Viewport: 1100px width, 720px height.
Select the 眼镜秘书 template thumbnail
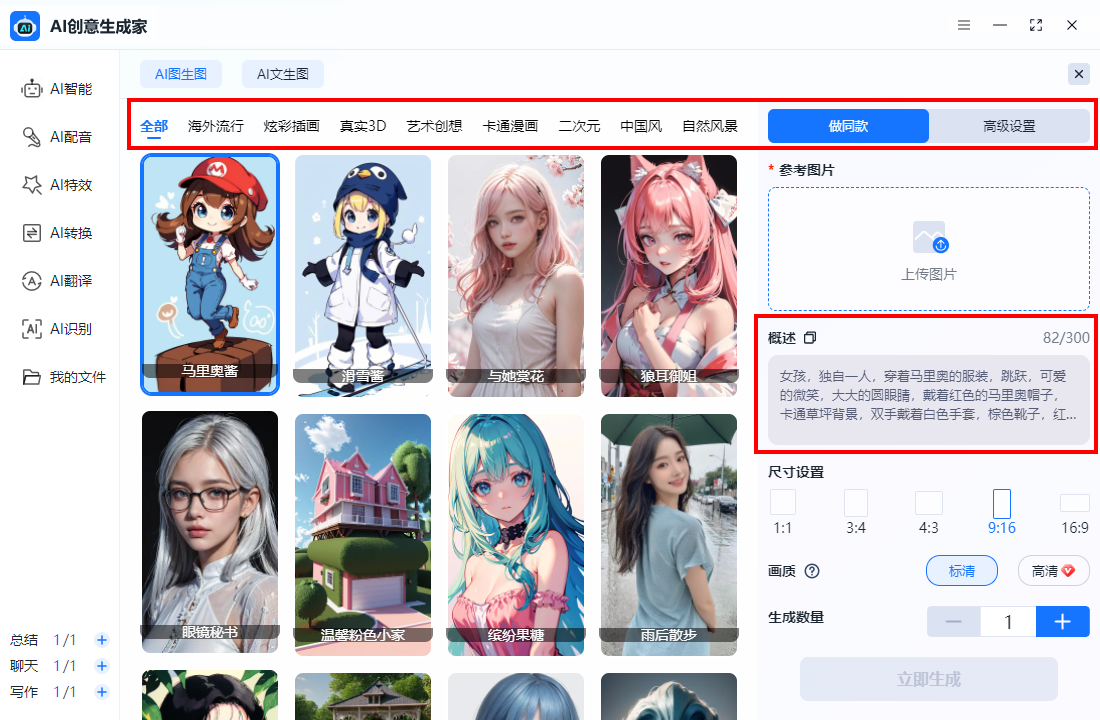click(x=210, y=533)
